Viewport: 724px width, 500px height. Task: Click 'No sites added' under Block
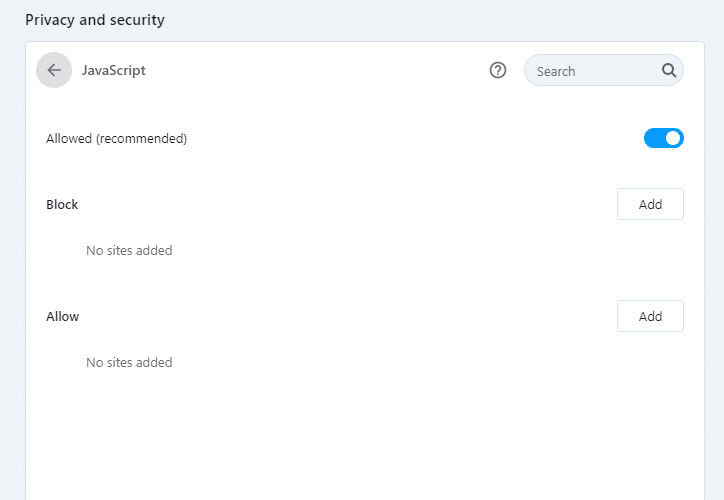pyautogui.click(x=129, y=250)
